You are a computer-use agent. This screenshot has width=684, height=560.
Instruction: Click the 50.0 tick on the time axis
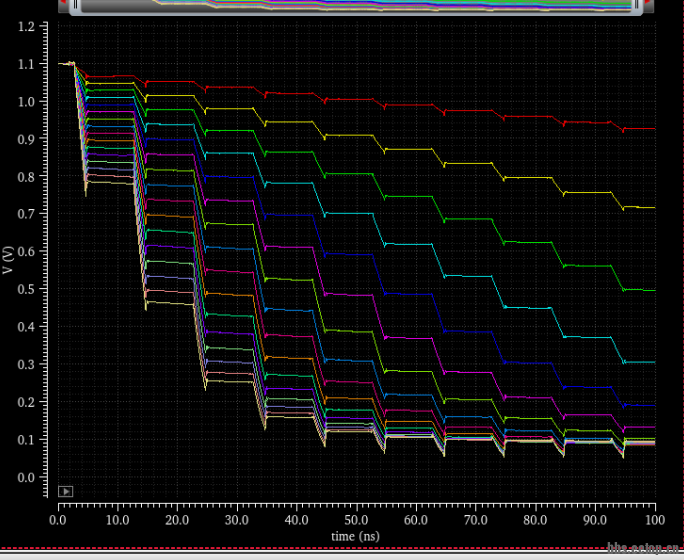(x=357, y=521)
